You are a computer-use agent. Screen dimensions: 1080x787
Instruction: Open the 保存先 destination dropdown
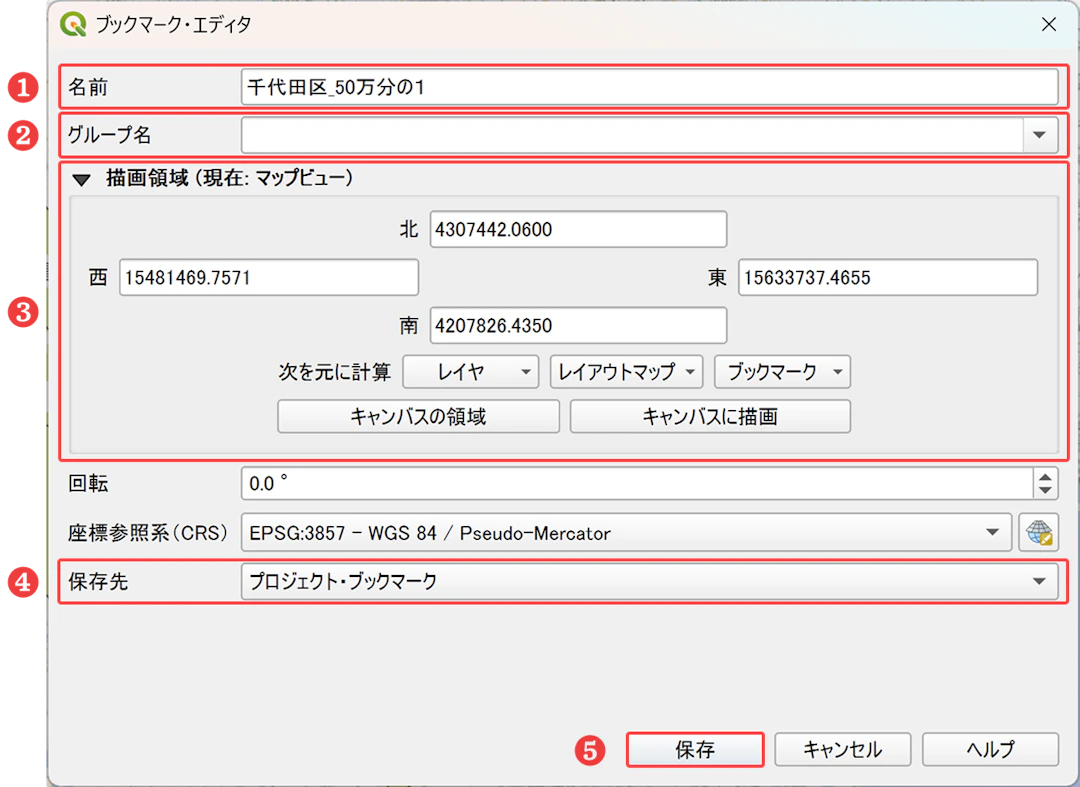point(649,582)
